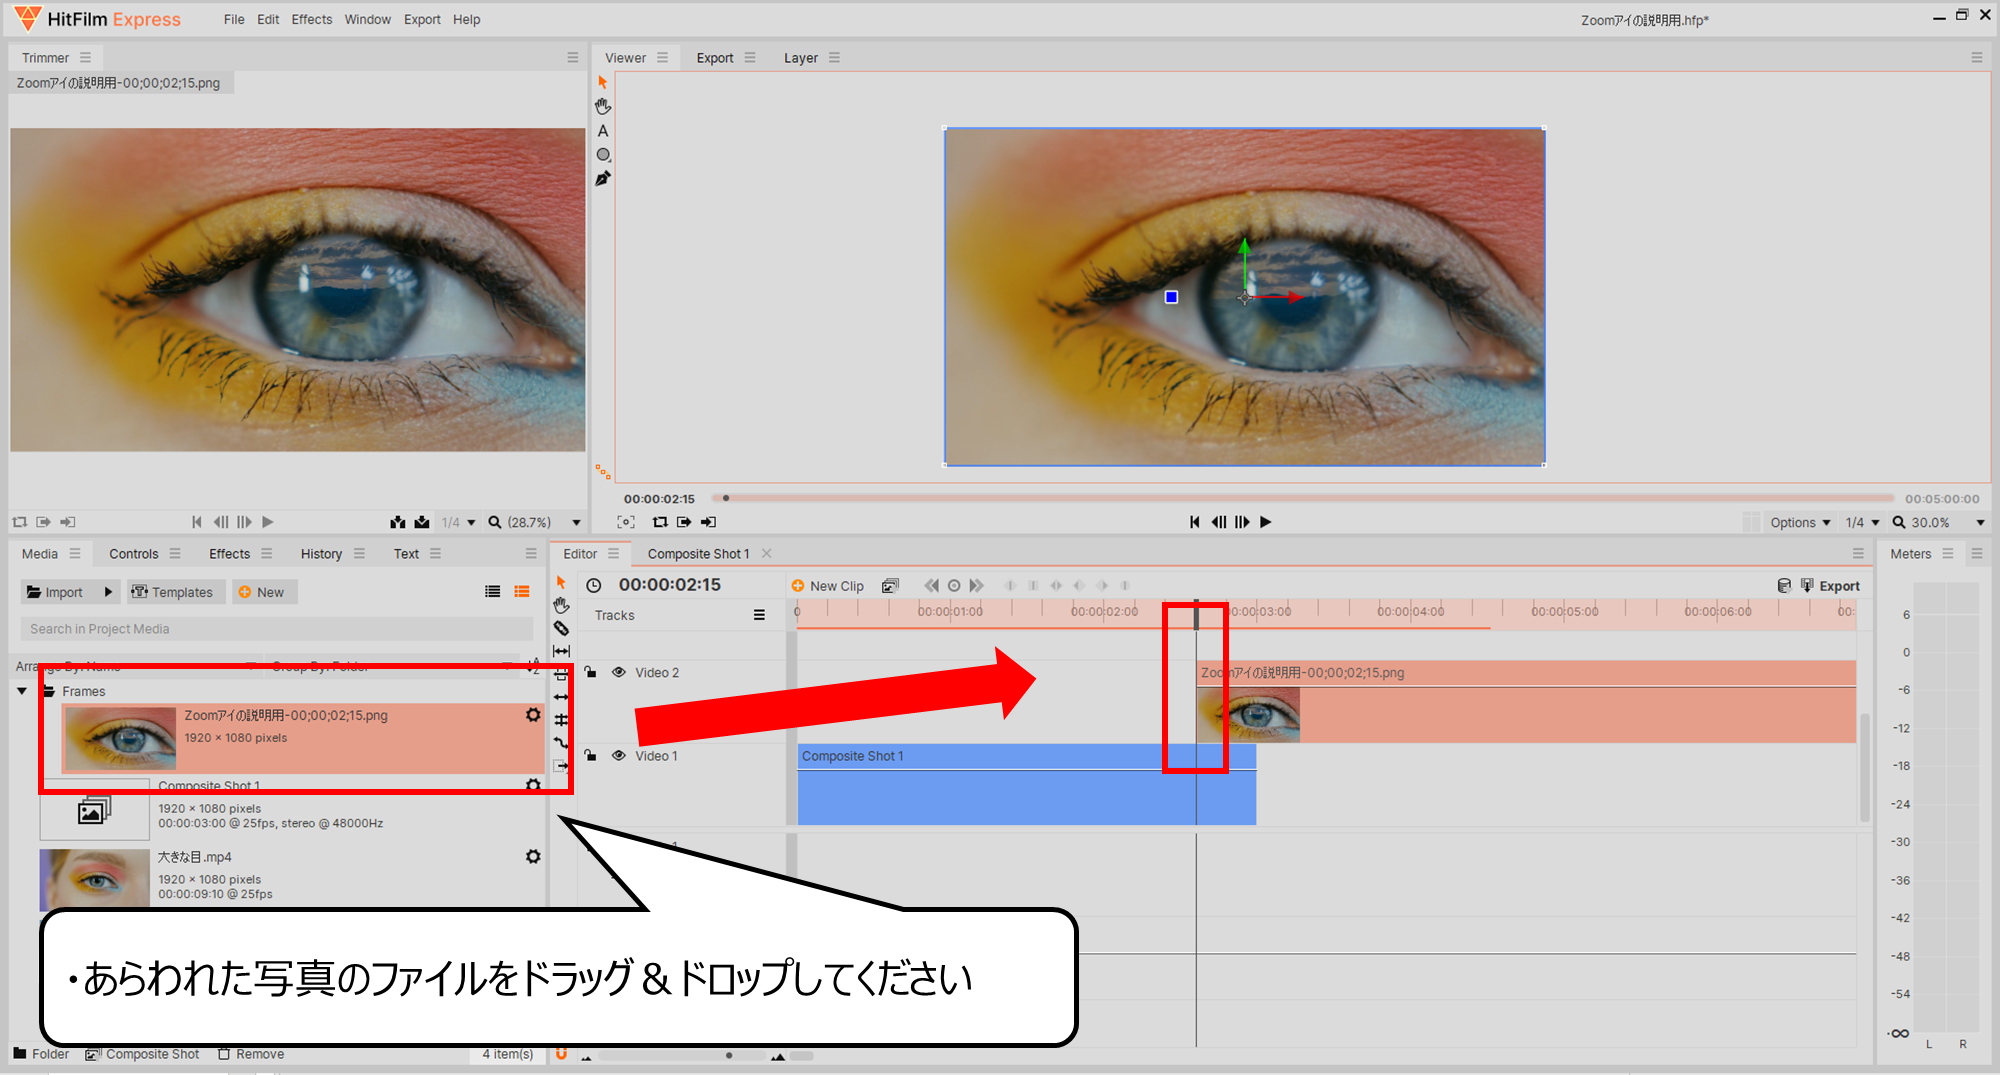2000x1075 pixels.
Task: Open the Viewer Options dropdown
Action: pos(1800,522)
